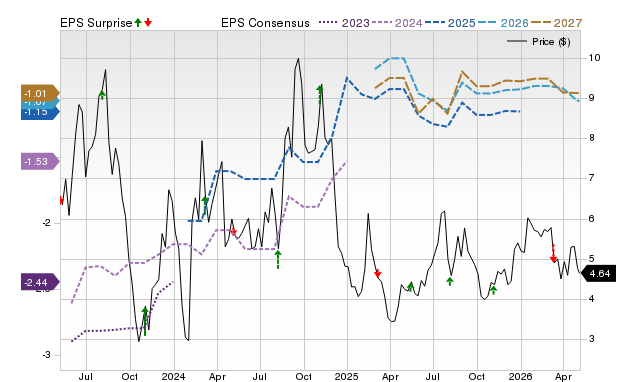
Task: Click the 5 label on the price axis
Action: pos(592,259)
